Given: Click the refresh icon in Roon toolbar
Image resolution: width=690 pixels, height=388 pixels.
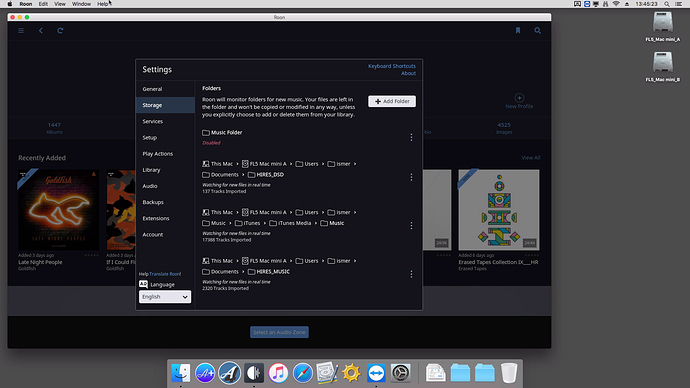Looking at the screenshot, I should click(x=60, y=30).
